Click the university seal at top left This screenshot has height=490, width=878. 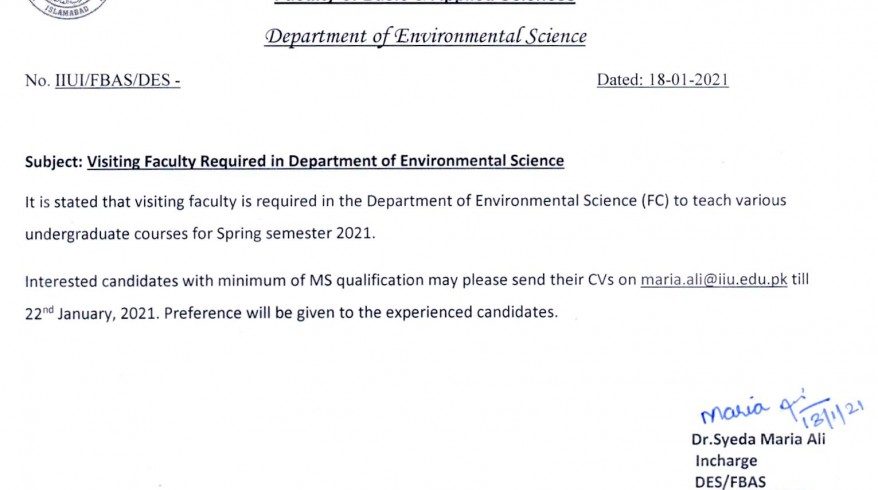[67, 8]
